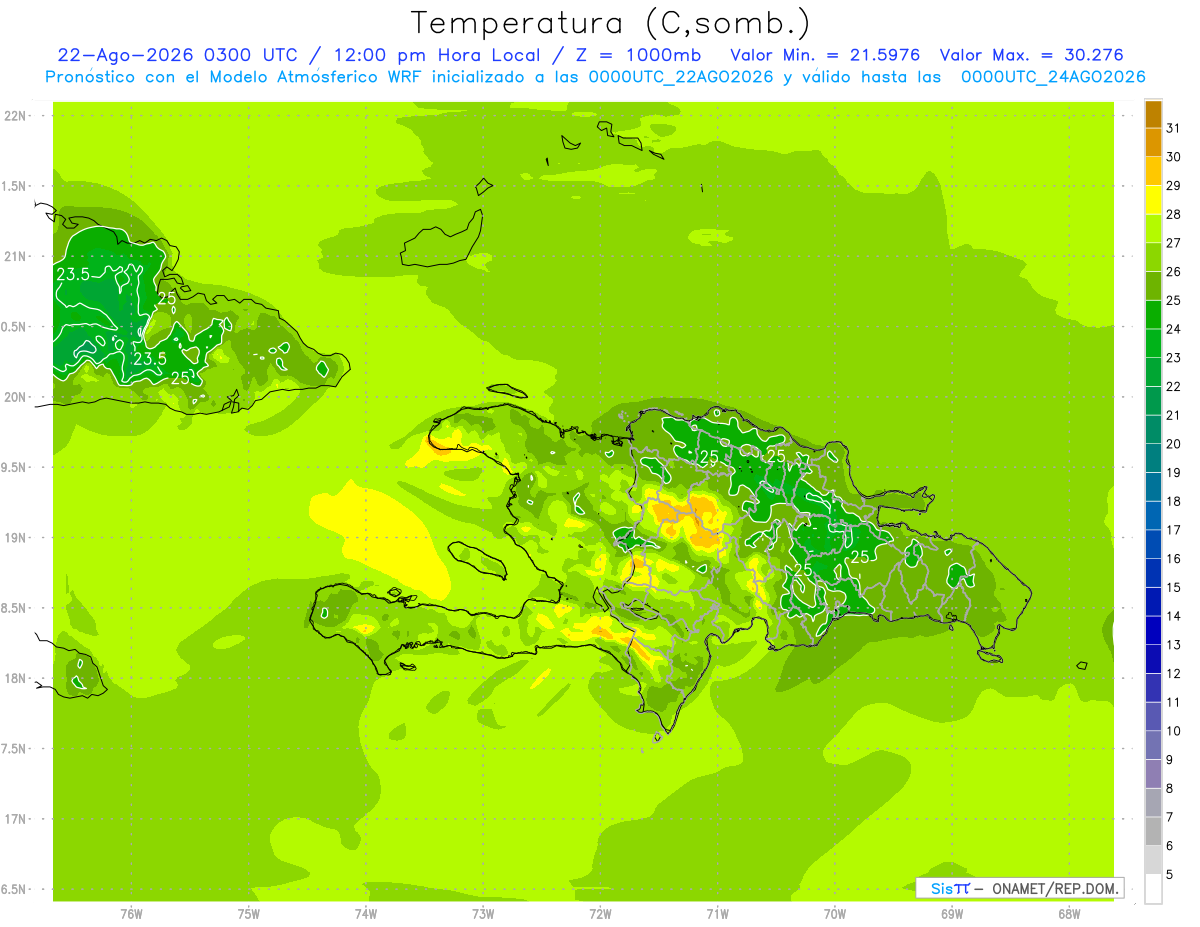The image size is (1200, 927).
Task: Pick the amber swatch between 29 and 30
Action: click(1153, 172)
